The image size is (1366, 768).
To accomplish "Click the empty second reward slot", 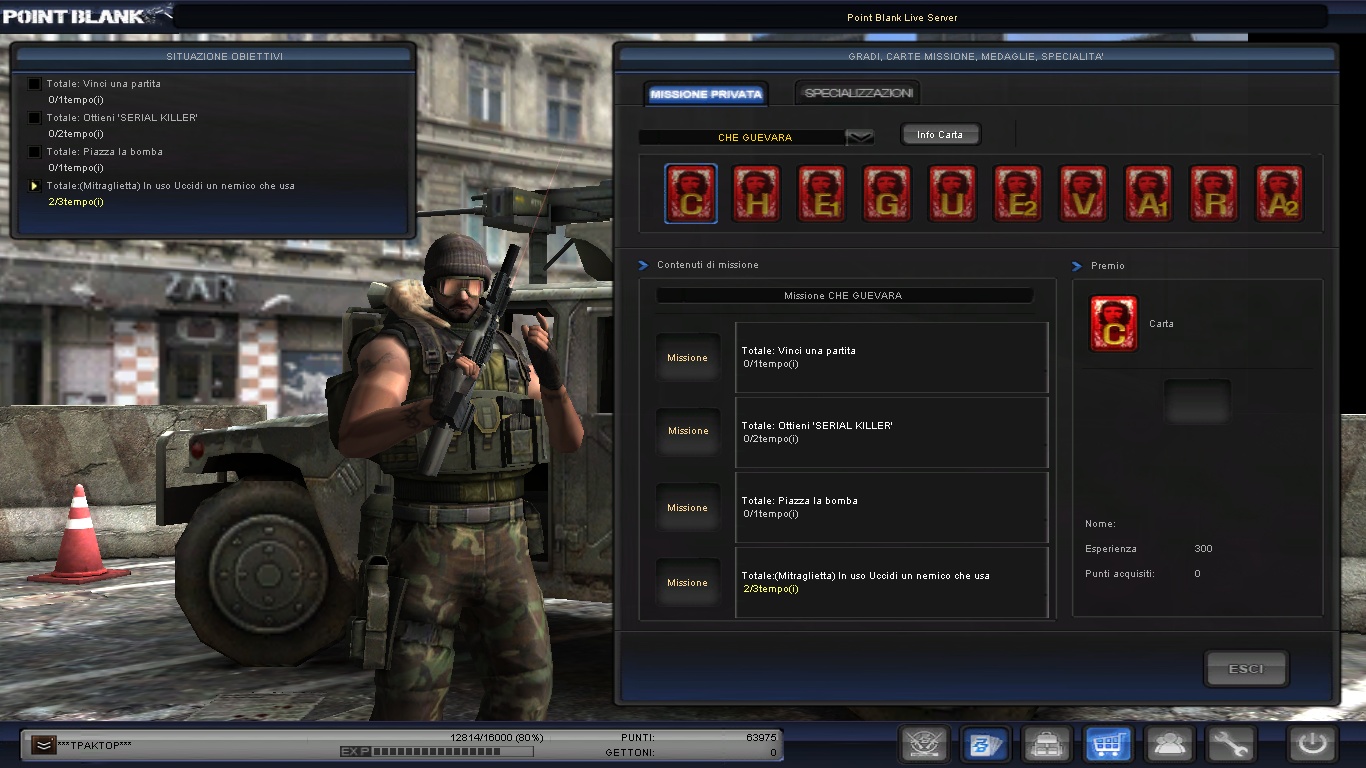I will [x=1197, y=401].
